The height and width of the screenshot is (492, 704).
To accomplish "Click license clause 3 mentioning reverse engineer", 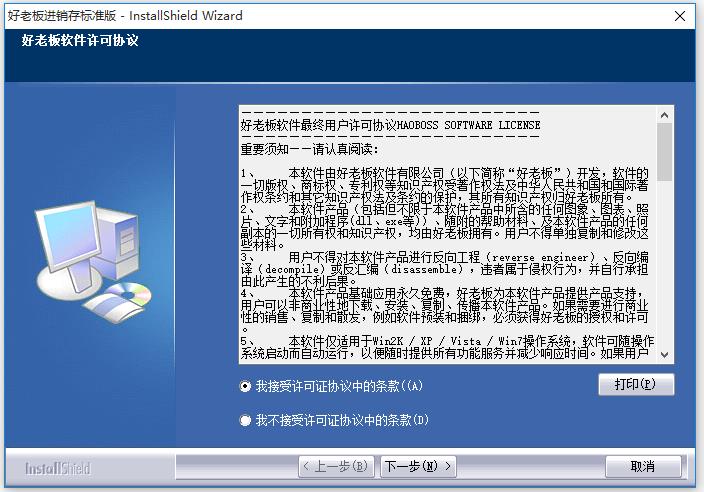I will [444, 269].
